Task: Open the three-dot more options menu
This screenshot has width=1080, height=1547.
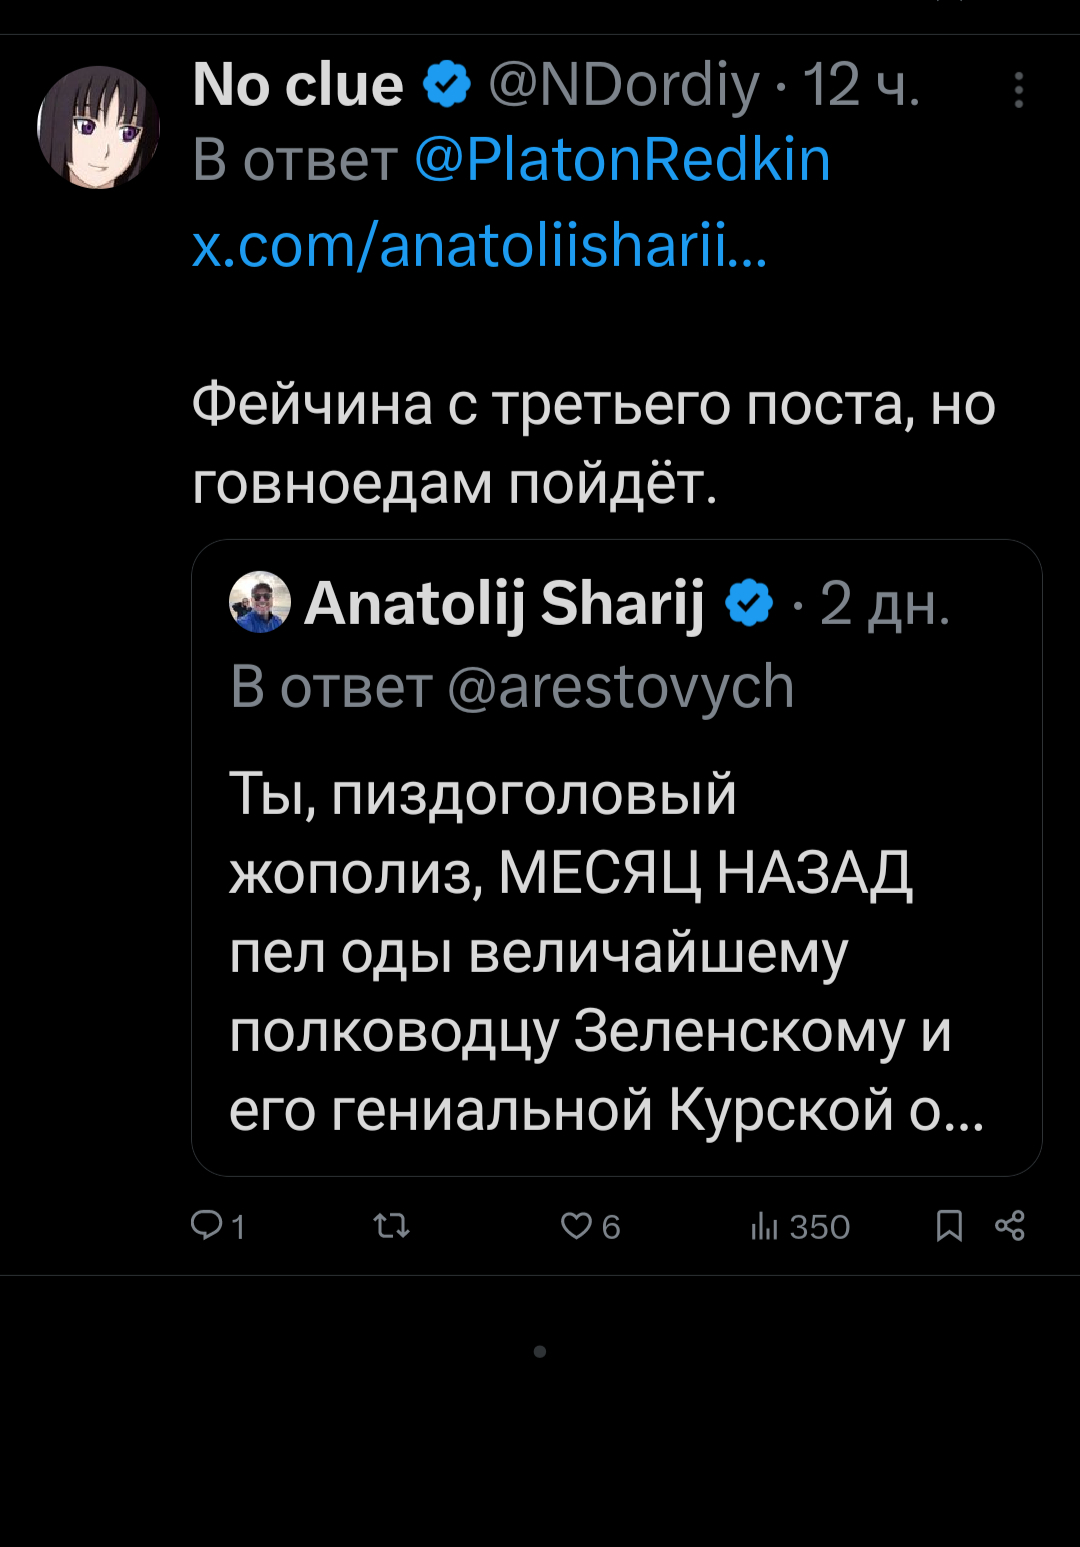Action: pos(1018,90)
